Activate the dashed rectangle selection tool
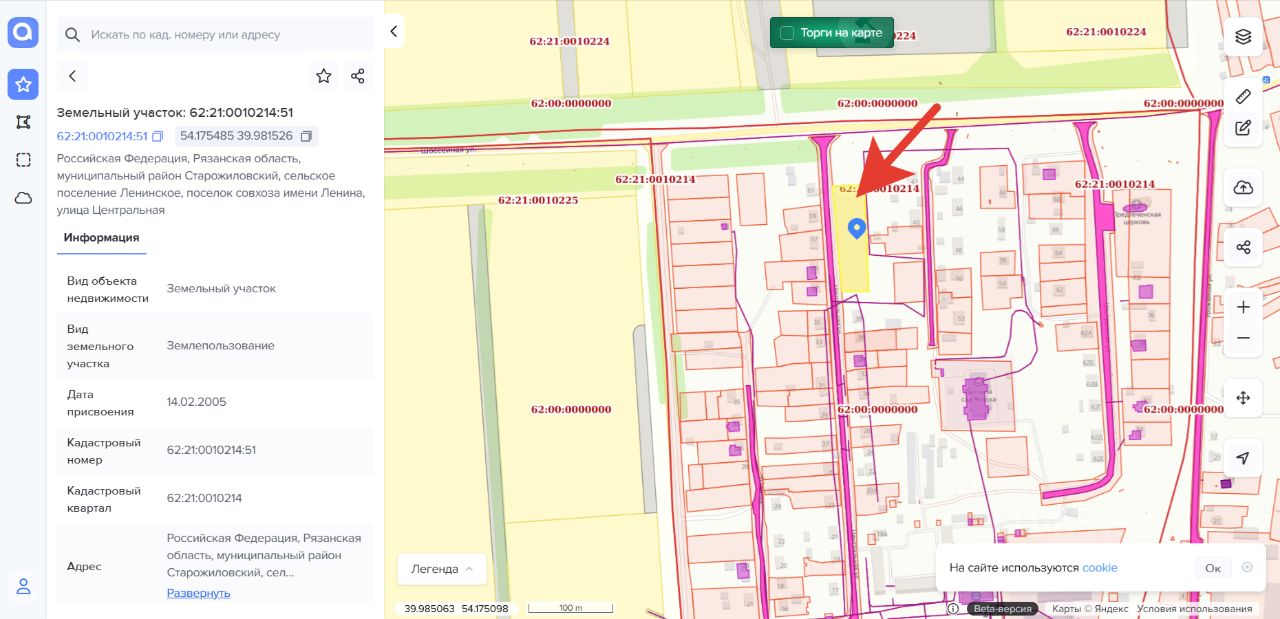The image size is (1280, 619). [23, 160]
